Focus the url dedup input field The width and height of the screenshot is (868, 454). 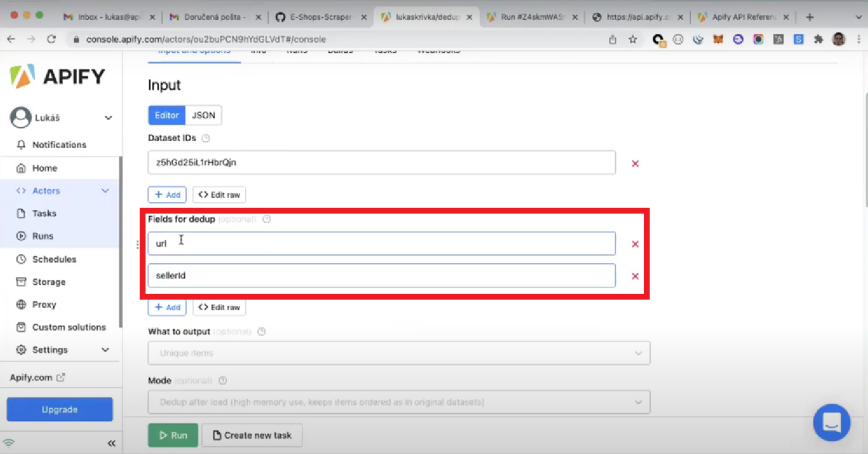point(381,244)
